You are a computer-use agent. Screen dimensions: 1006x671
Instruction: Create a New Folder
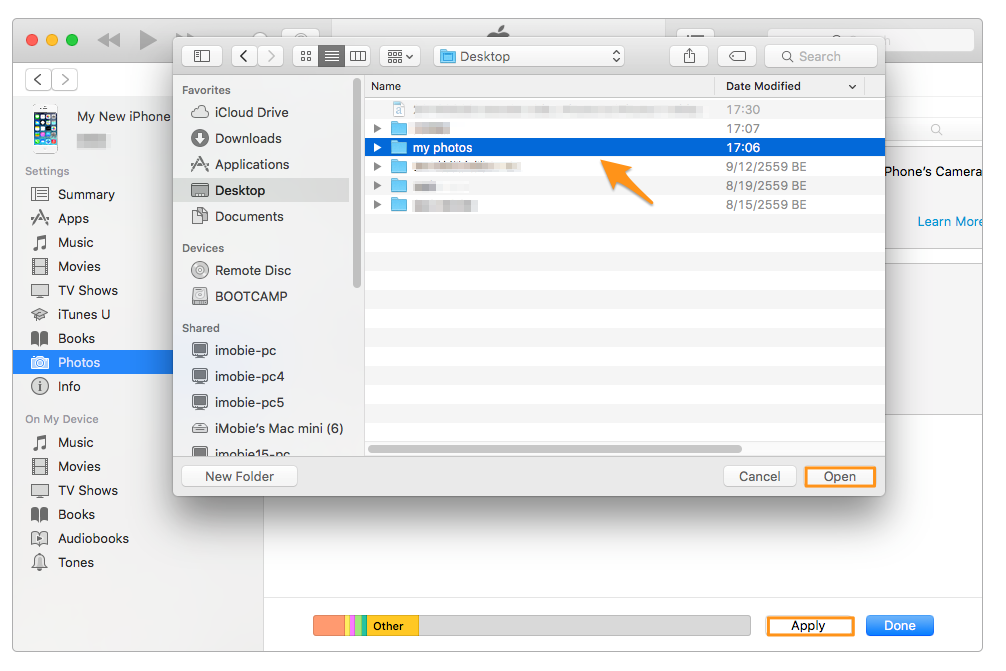239,476
